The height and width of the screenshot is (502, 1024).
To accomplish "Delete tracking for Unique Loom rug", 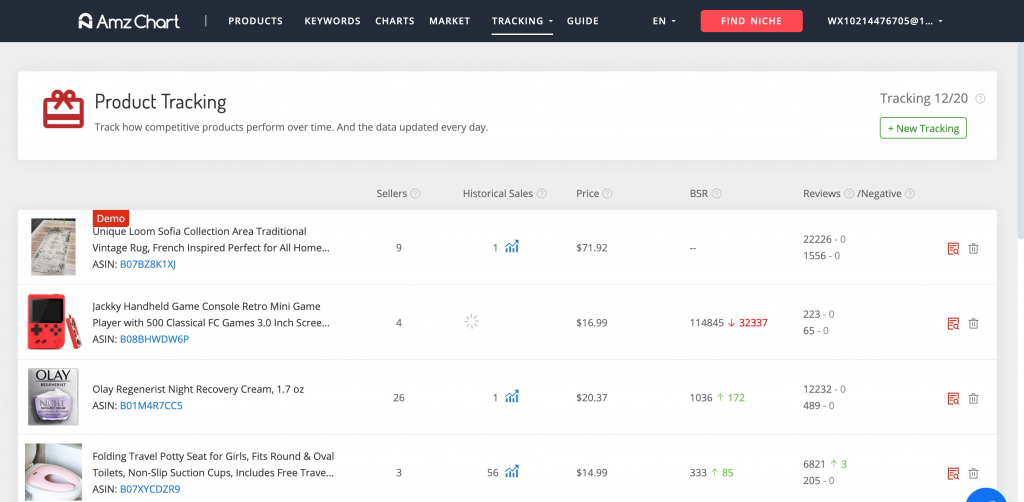I will (x=973, y=249).
